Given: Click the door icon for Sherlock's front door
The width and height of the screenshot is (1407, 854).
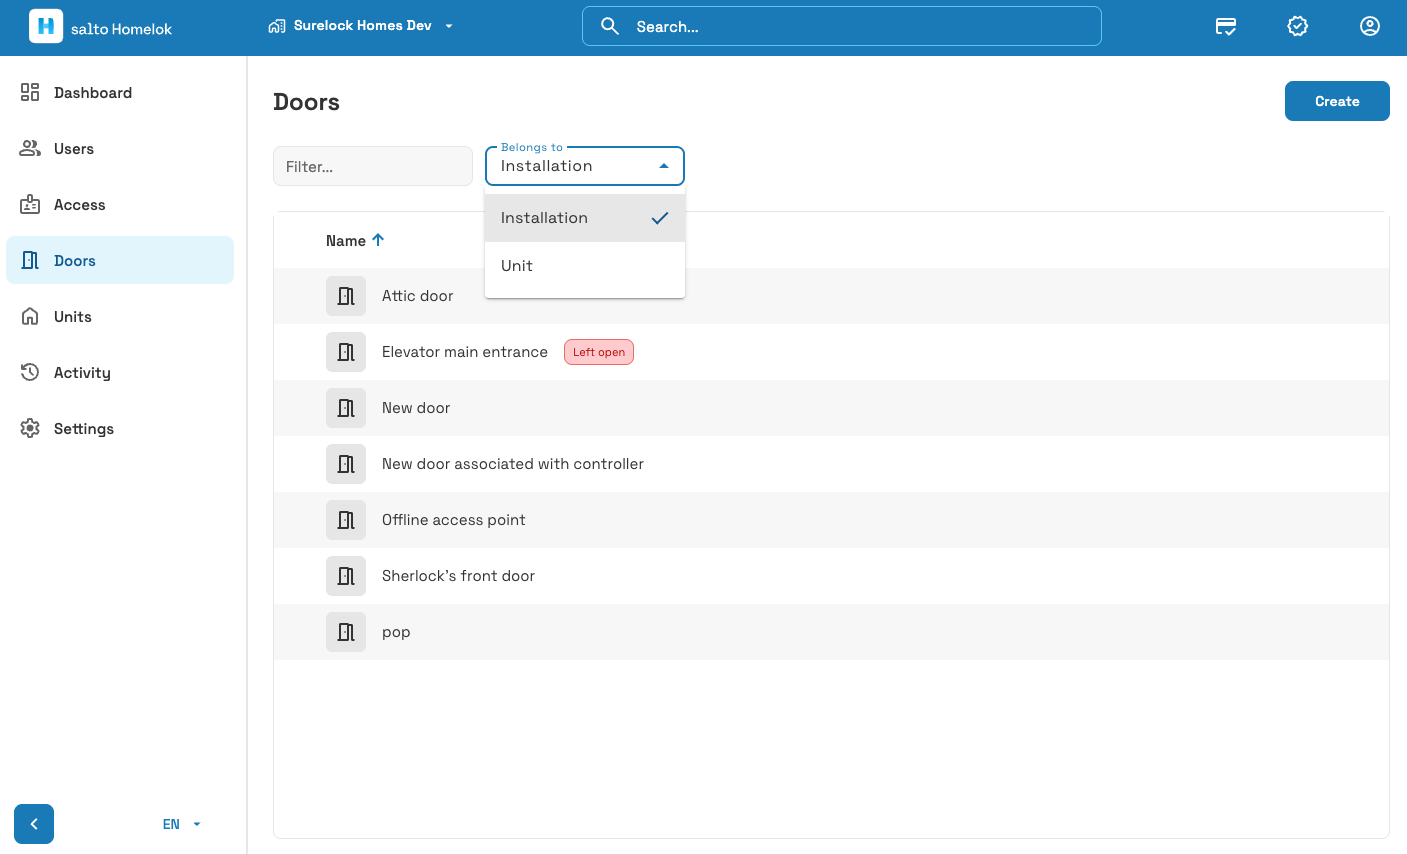Looking at the screenshot, I should (346, 576).
